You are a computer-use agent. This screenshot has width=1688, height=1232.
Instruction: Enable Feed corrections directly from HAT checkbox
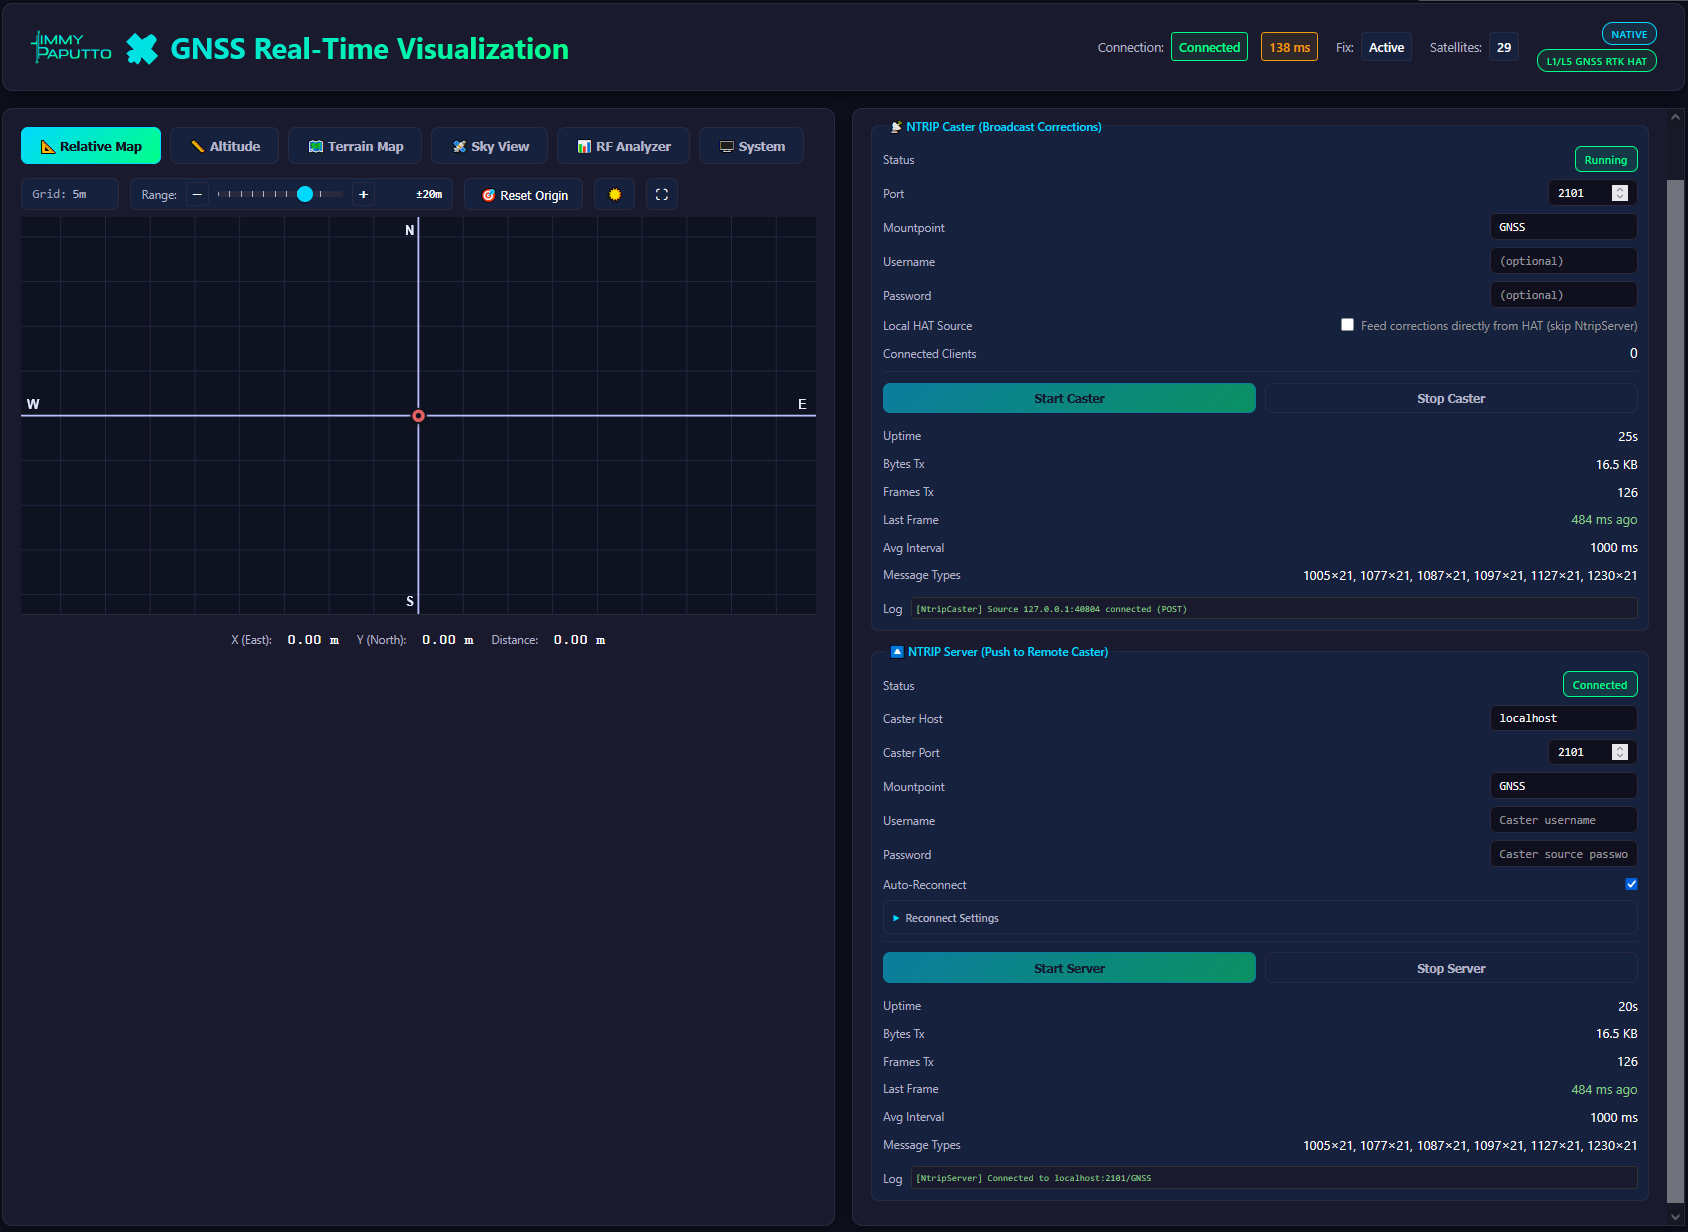click(1347, 325)
